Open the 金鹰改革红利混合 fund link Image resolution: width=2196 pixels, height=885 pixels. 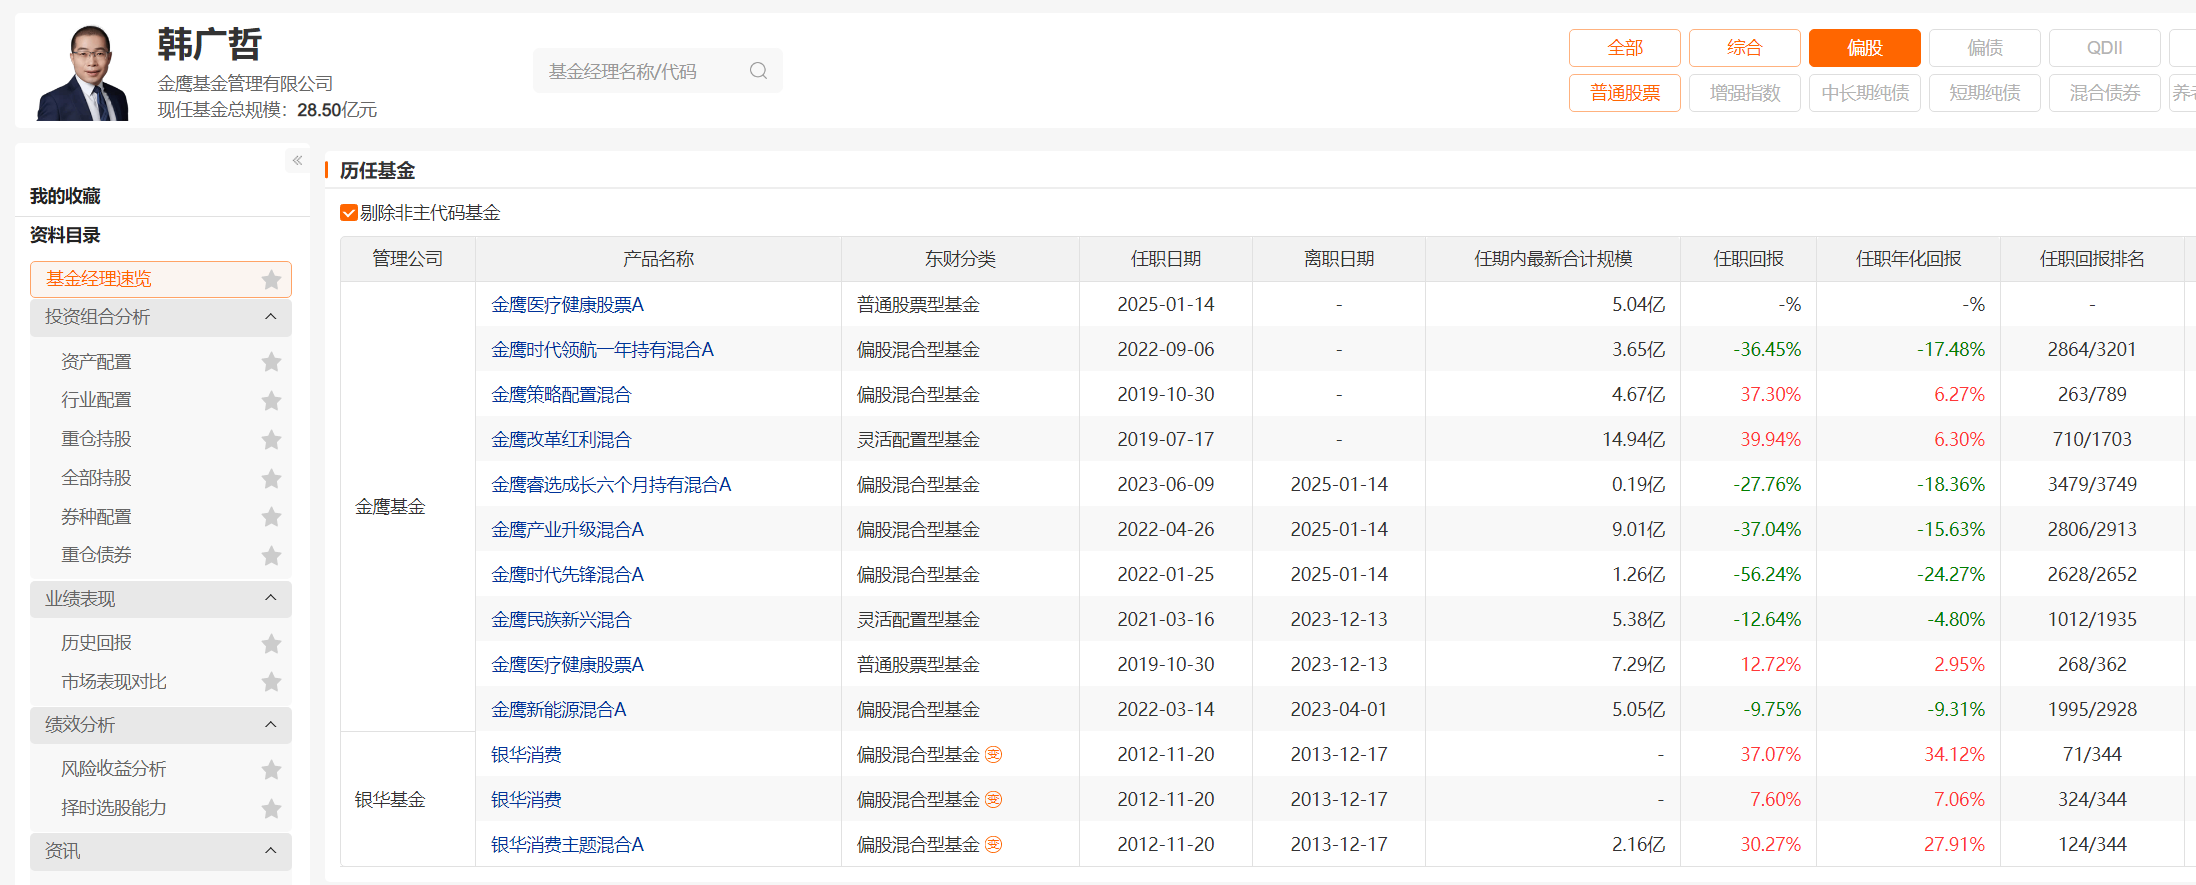[x=561, y=440]
